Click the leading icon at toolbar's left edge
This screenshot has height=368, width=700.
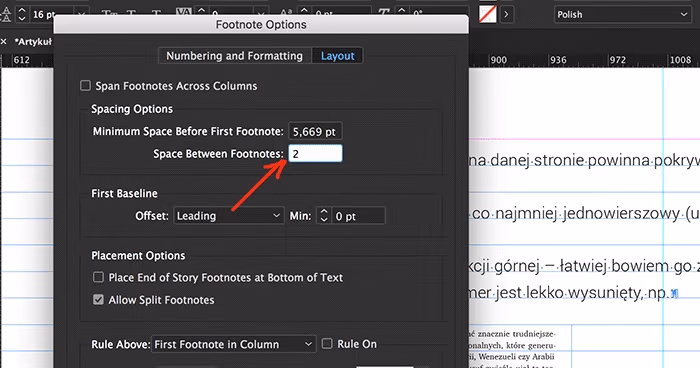click(x=6, y=14)
